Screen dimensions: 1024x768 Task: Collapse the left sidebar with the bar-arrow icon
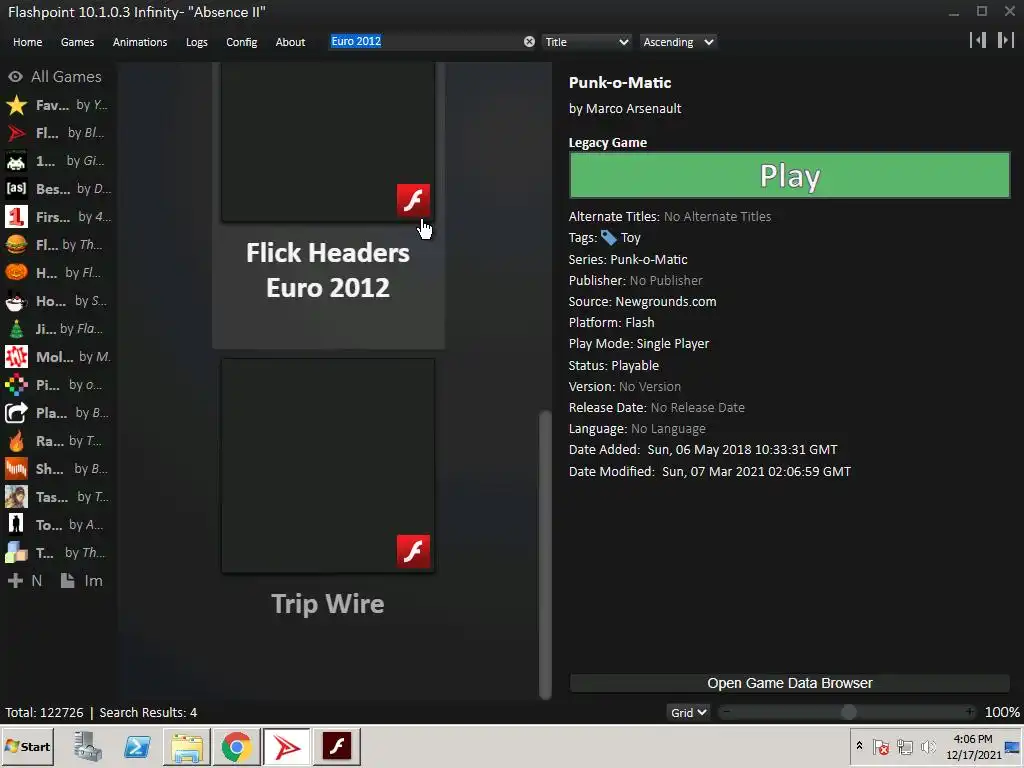tap(978, 40)
